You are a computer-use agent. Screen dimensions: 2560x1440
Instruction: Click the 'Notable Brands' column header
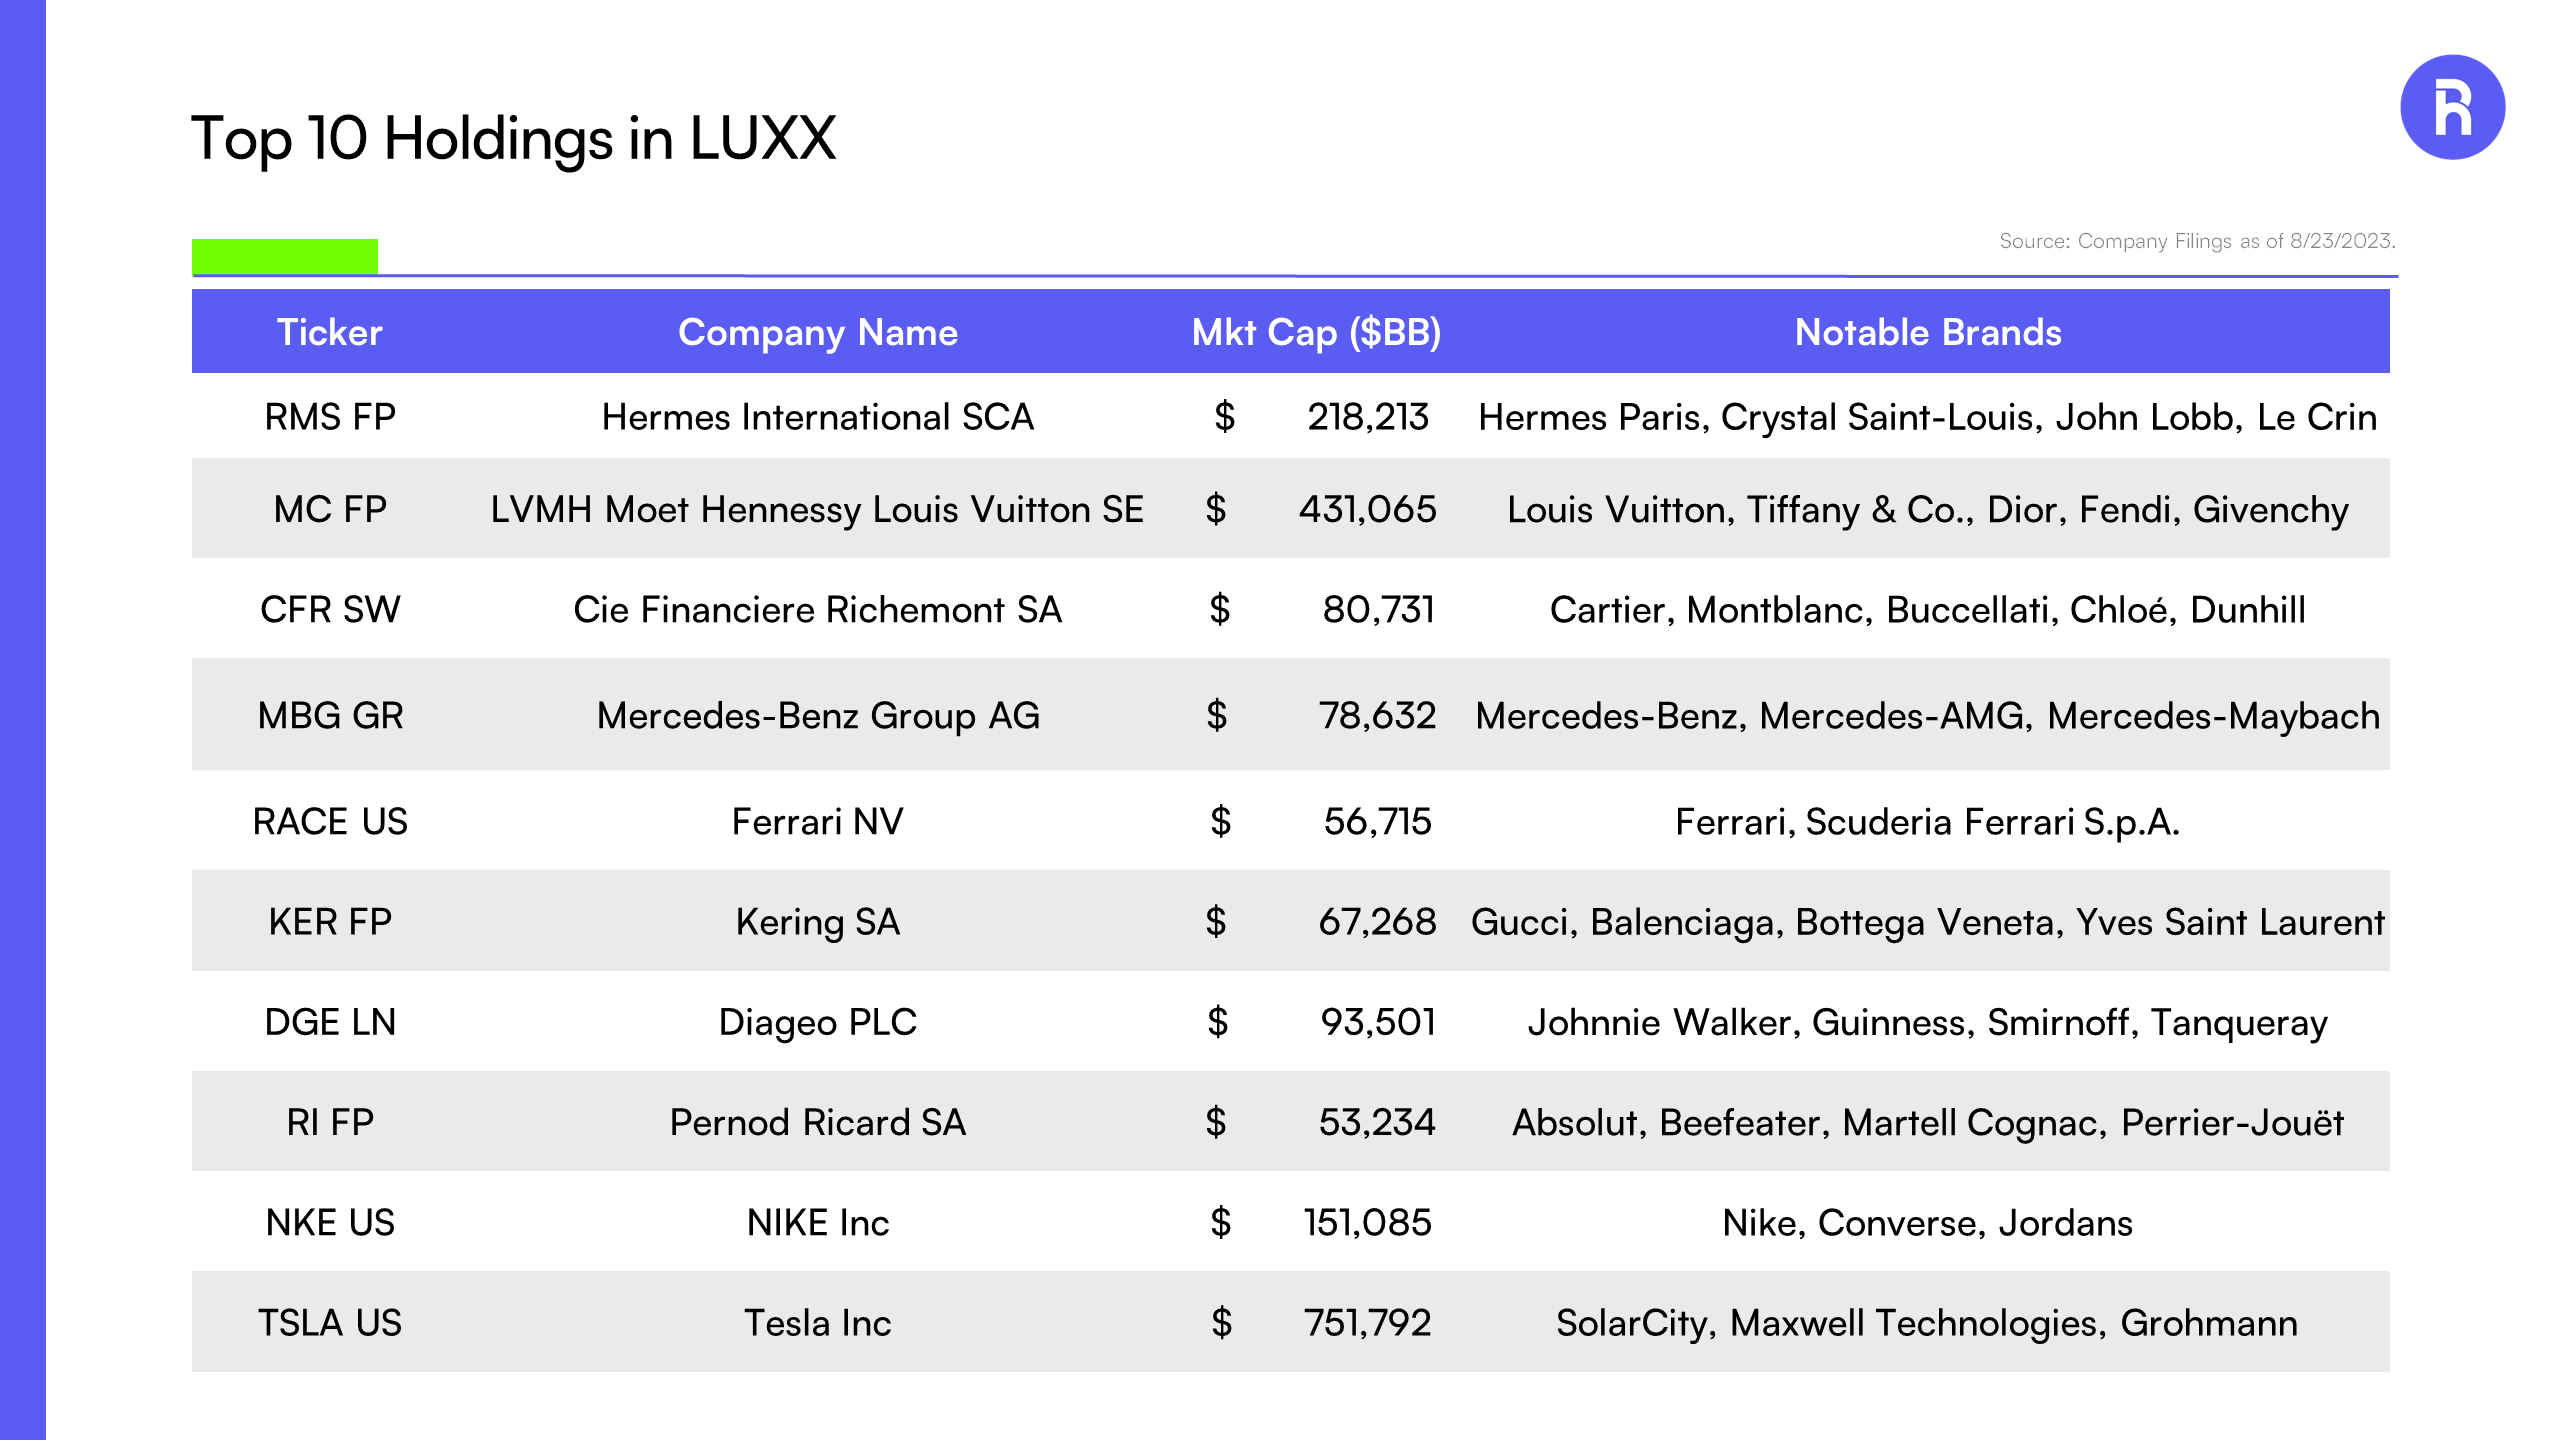coord(1928,332)
